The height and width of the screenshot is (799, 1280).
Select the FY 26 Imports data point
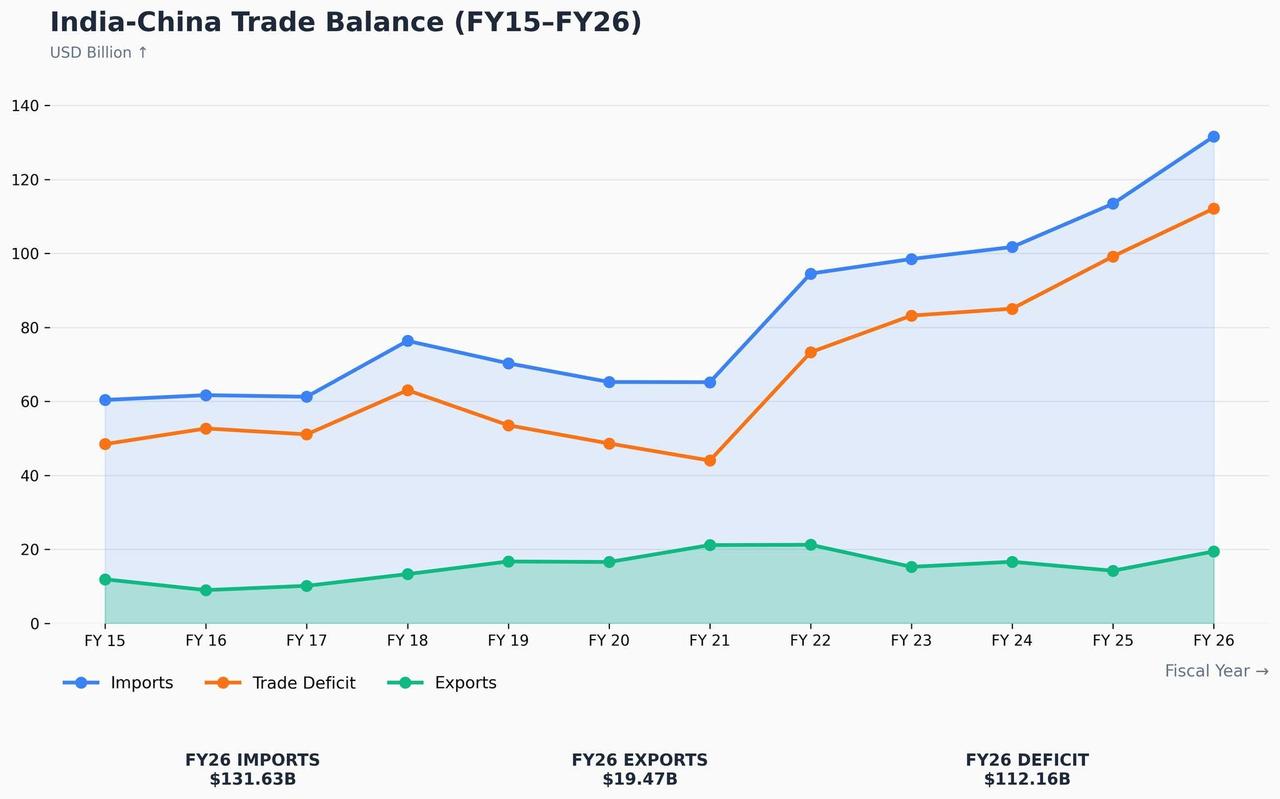tap(1213, 137)
